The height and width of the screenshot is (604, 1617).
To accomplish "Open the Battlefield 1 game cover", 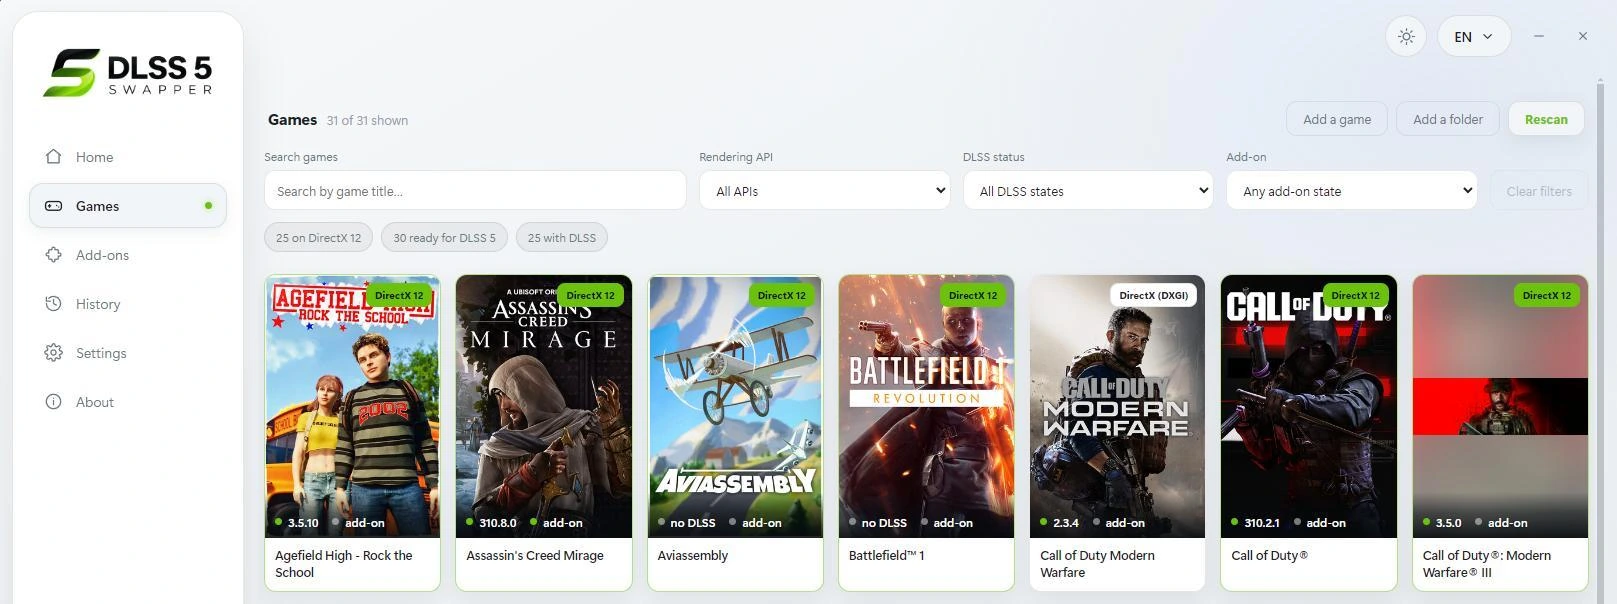I will click(926, 406).
